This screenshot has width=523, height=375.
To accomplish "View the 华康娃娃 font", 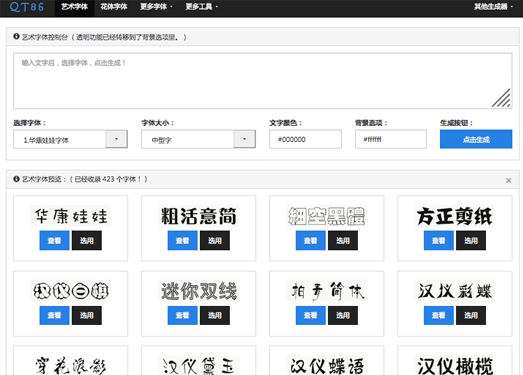I will click(x=54, y=241).
